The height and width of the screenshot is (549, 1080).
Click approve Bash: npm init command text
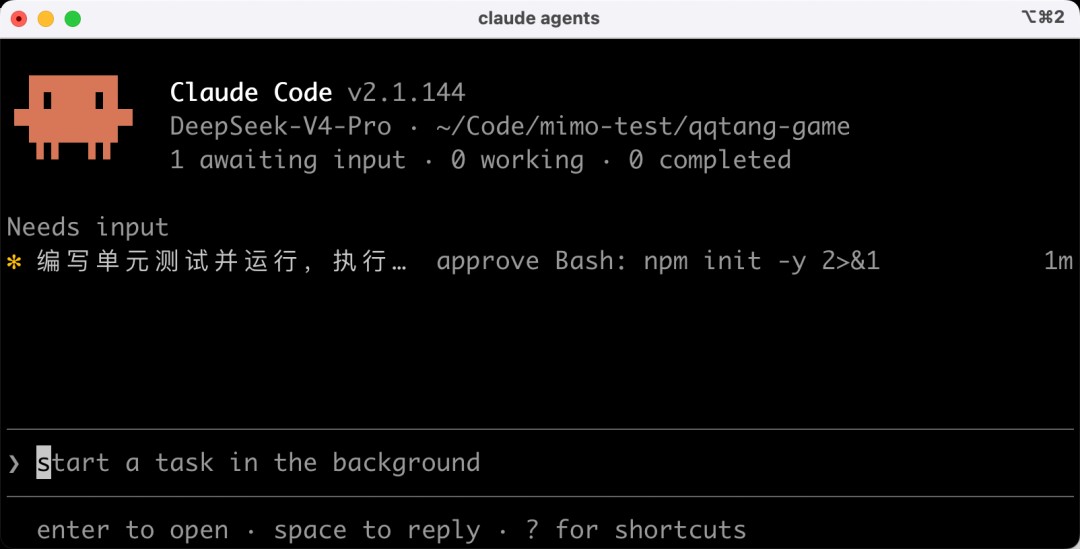pyautogui.click(x=658, y=262)
